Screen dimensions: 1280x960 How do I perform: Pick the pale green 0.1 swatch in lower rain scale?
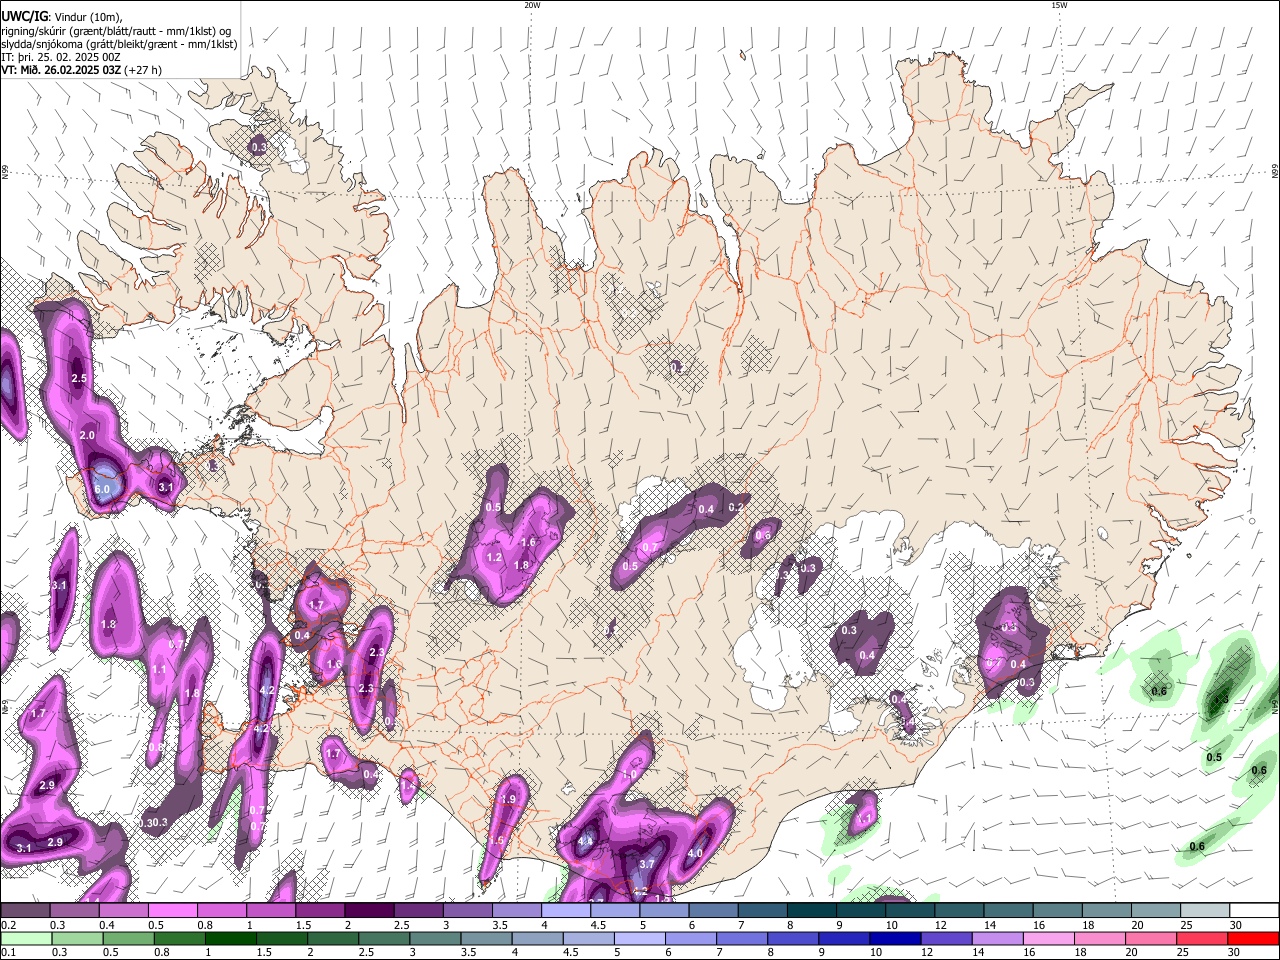pos(27,939)
